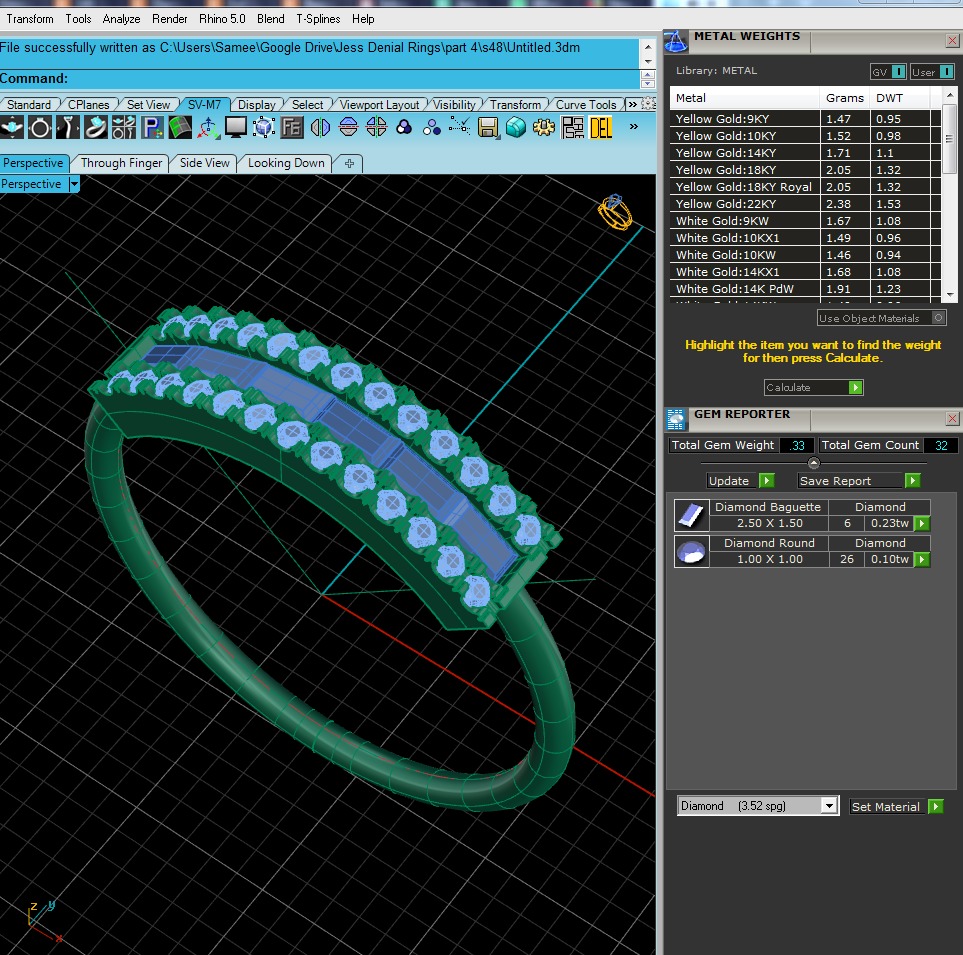Click metal list scroll up arrow
Image resolution: width=963 pixels, height=955 pixels.
[x=949, y=95]
